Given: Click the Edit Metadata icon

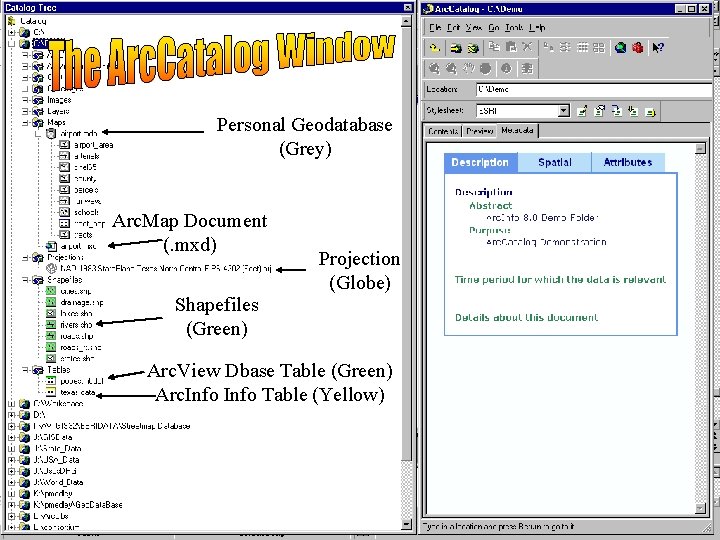Looking at the screenshot, I should click(582, 111).
